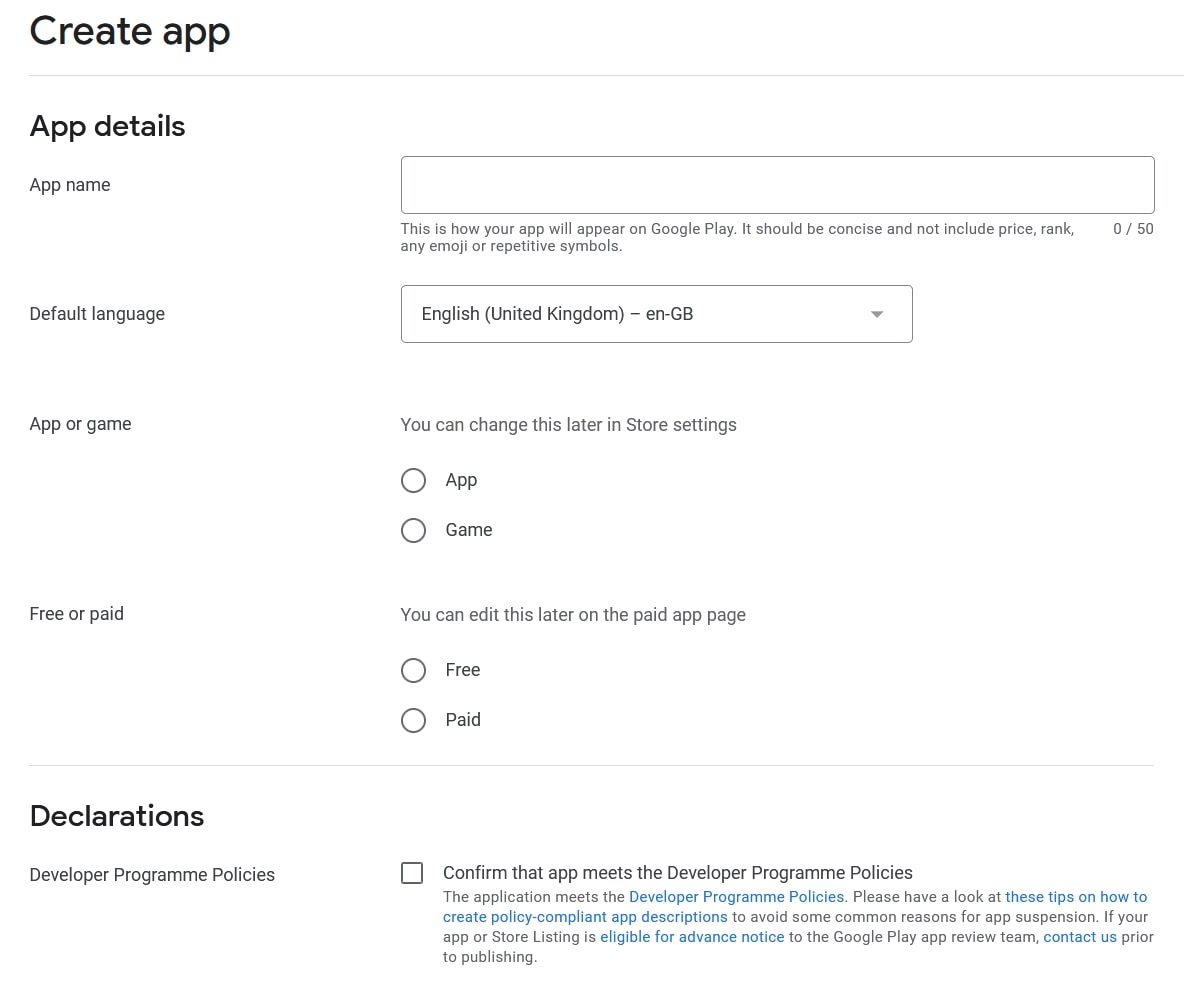Click the dropdown arrow beside en-GB
Screen dimensions: 1184x981
pyautogui.click(x=877, y=314)
